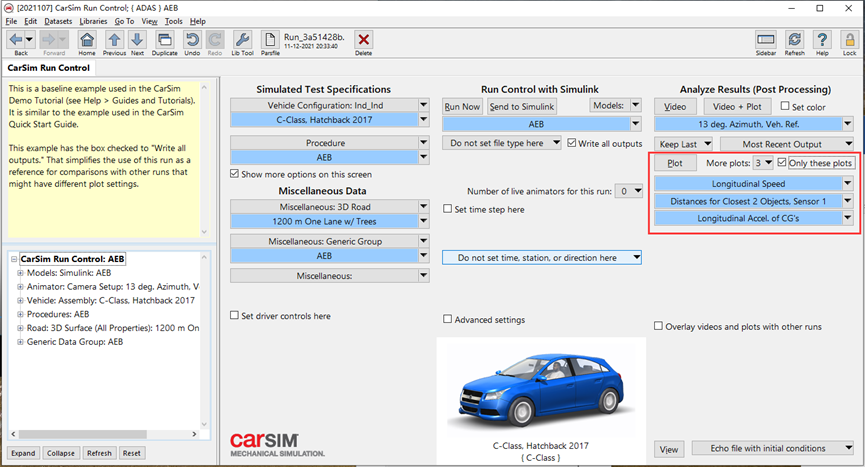Click the Plot button
The height and width of the screenshot is (467, 865).
click(675, 163)
